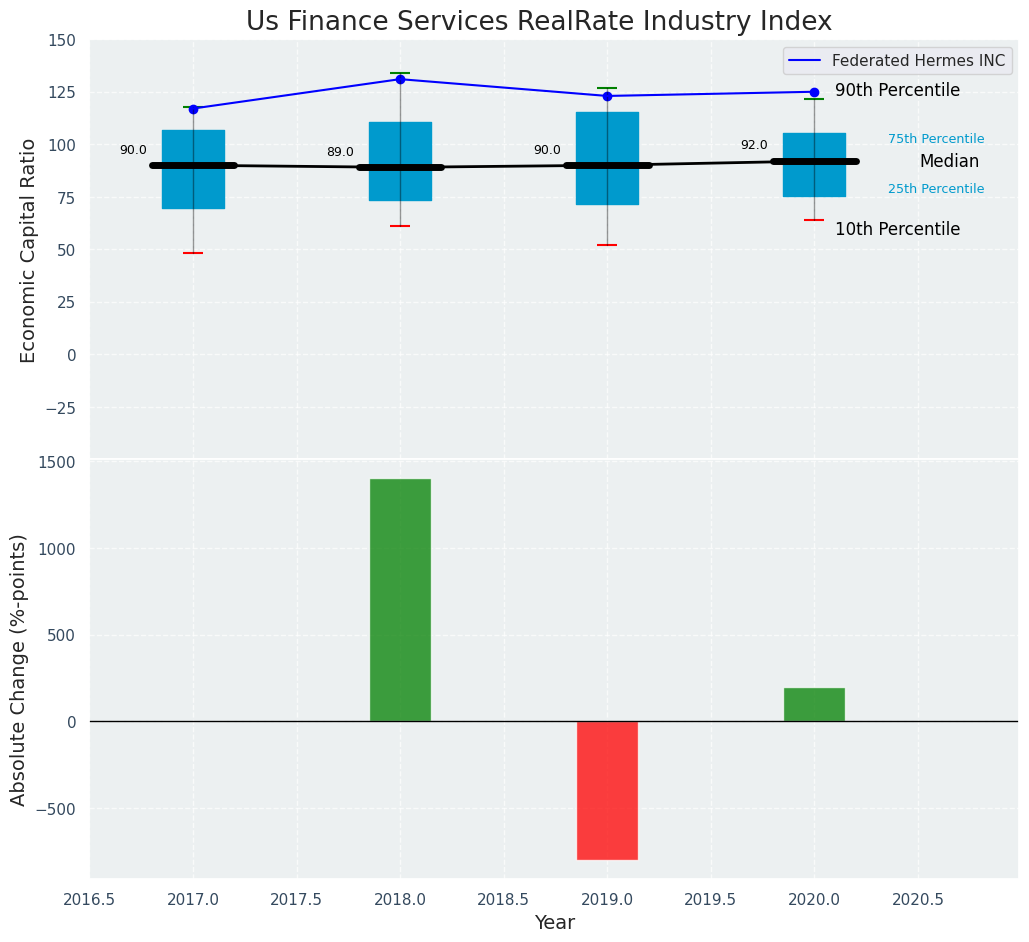Click the 92.0 median value label
The width and height of the screenshot is (1029, 942).
point(754,145)
